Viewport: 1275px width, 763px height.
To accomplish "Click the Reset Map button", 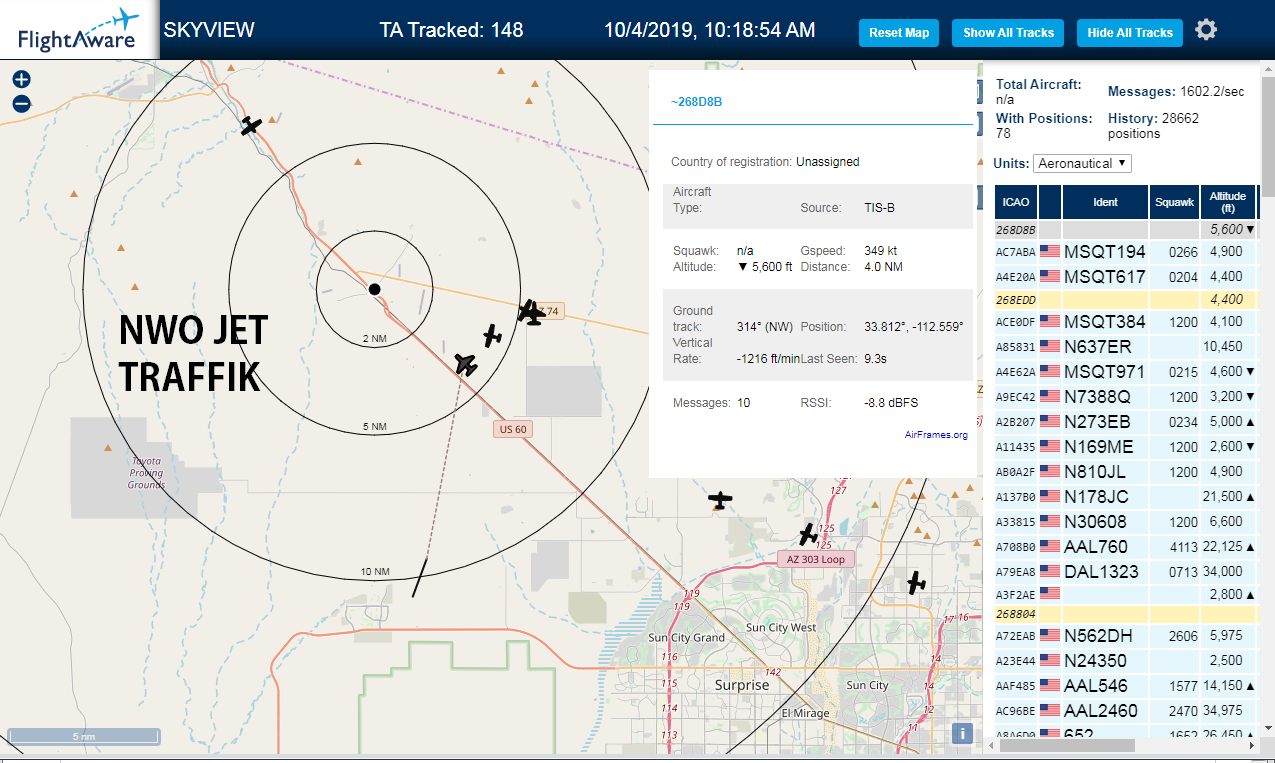I will [x=899, y=32].
